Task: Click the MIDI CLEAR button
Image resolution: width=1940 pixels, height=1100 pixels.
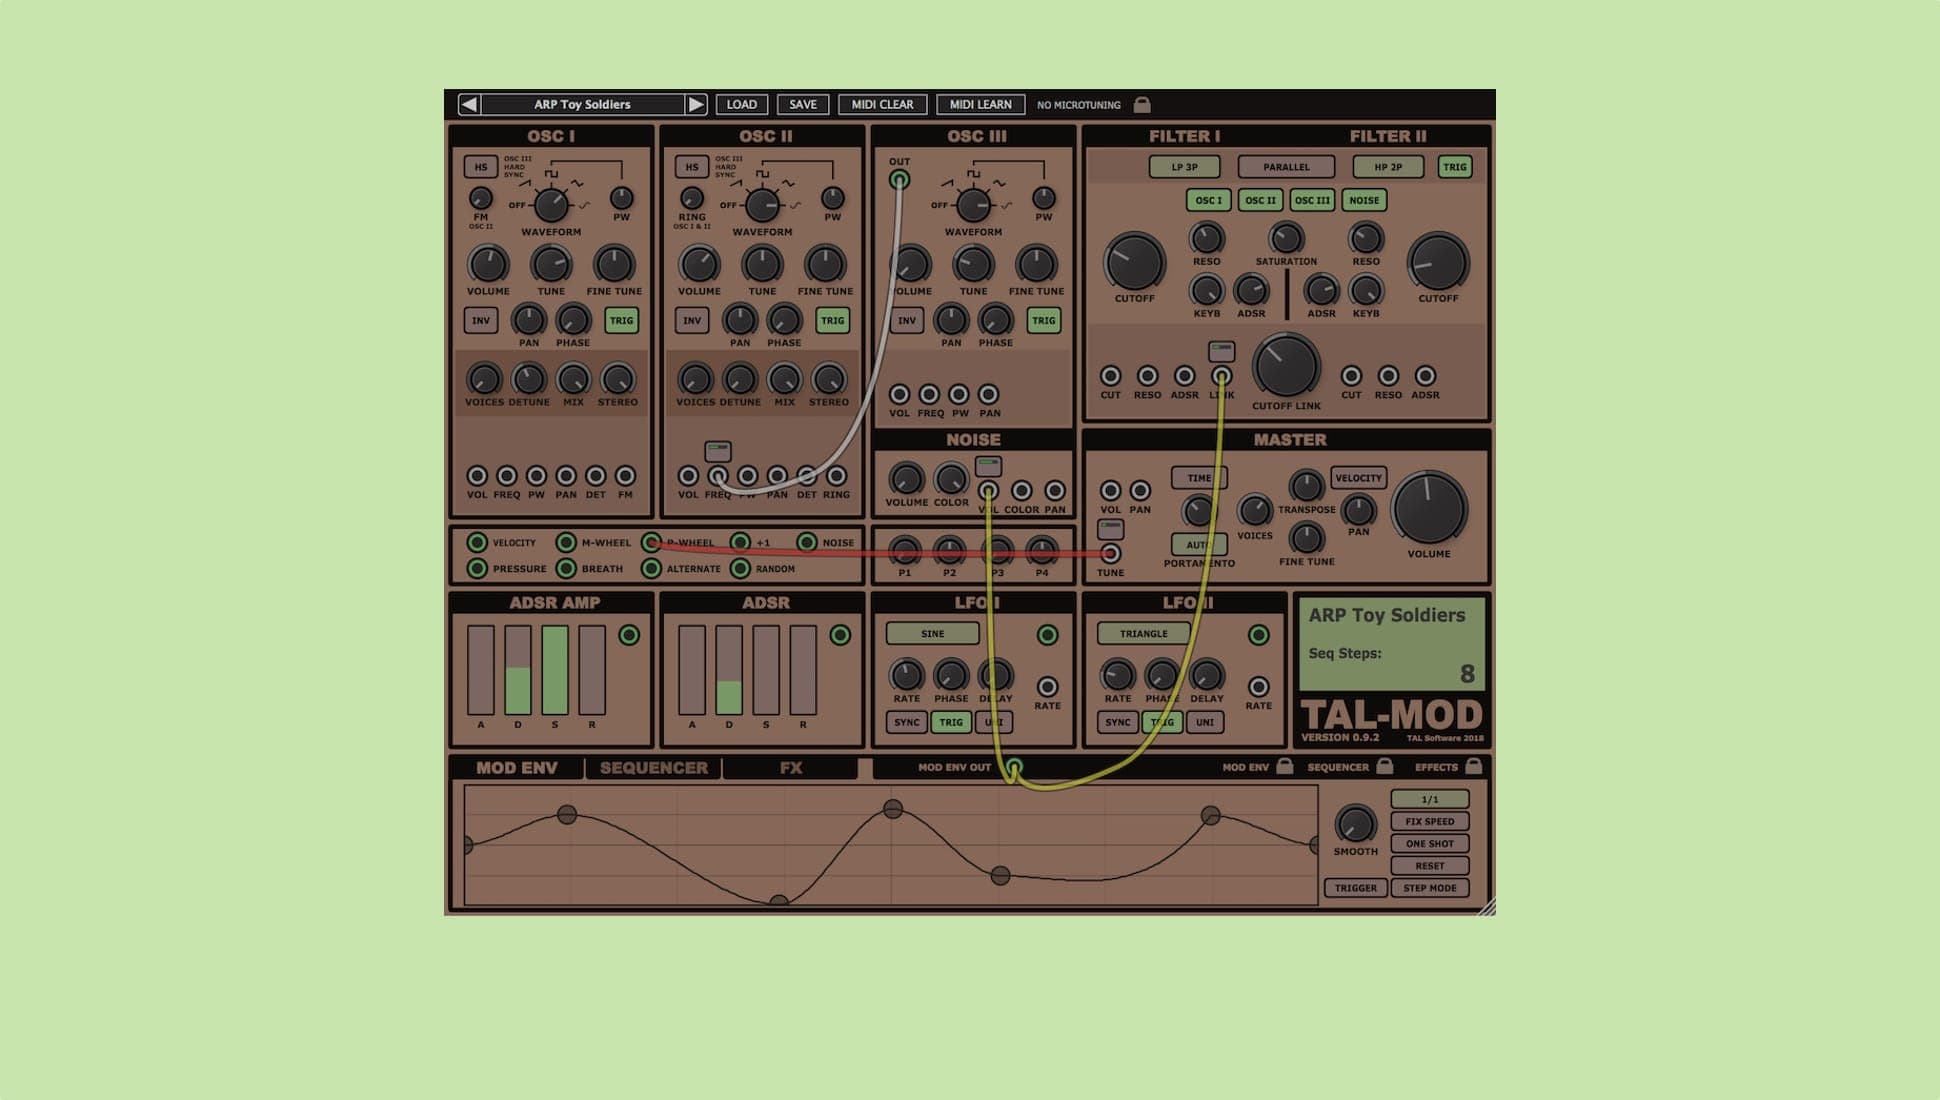Action: [882, 104]
